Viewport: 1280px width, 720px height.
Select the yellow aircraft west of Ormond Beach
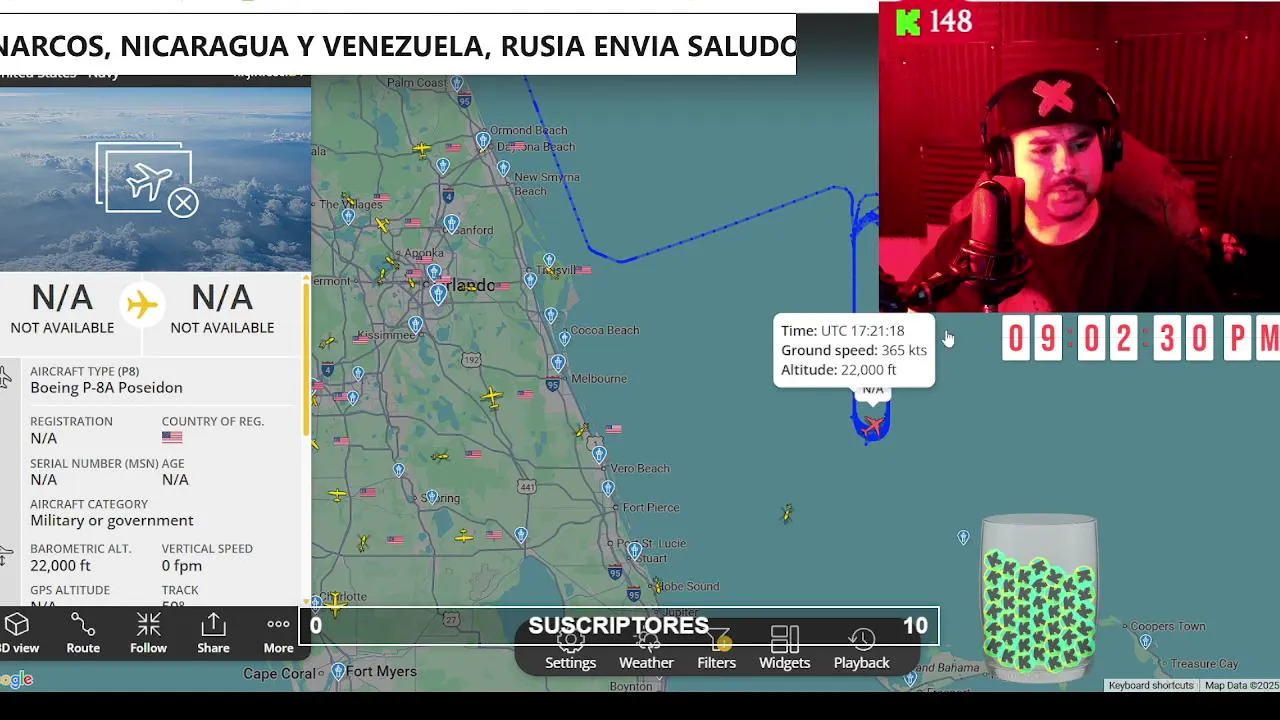(422, 150)
